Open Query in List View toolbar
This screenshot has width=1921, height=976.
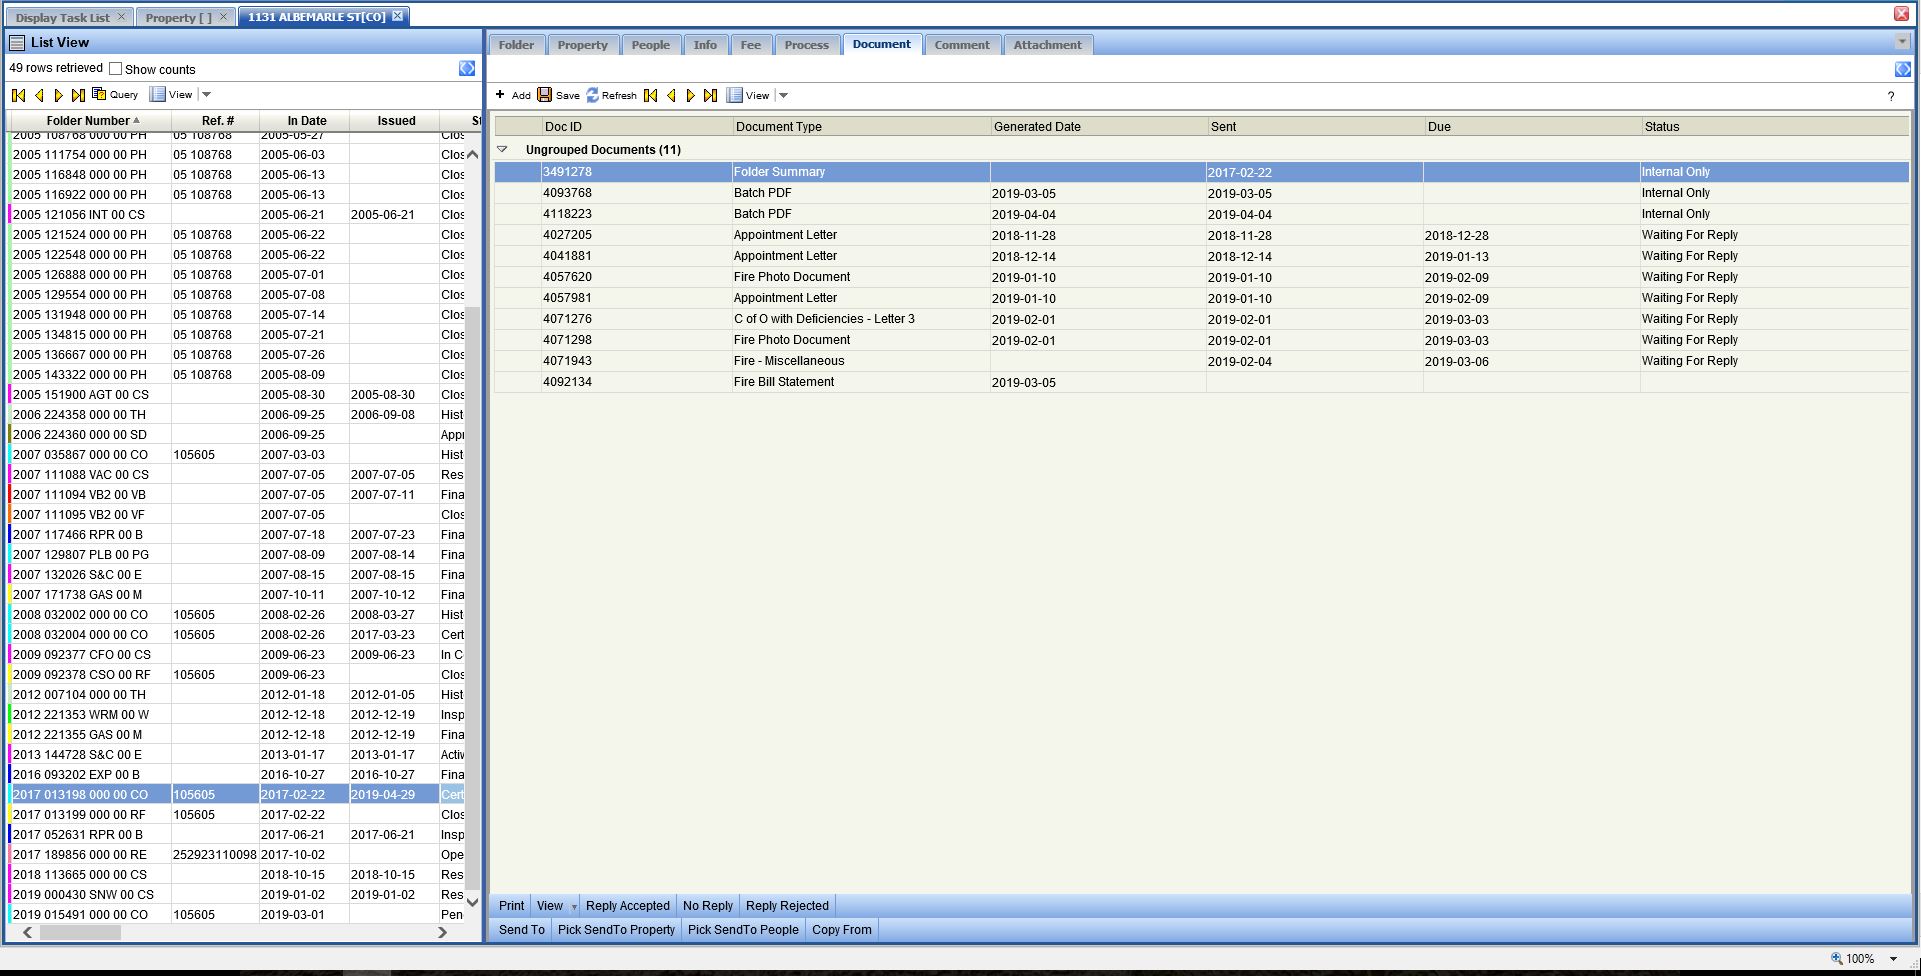115,94
